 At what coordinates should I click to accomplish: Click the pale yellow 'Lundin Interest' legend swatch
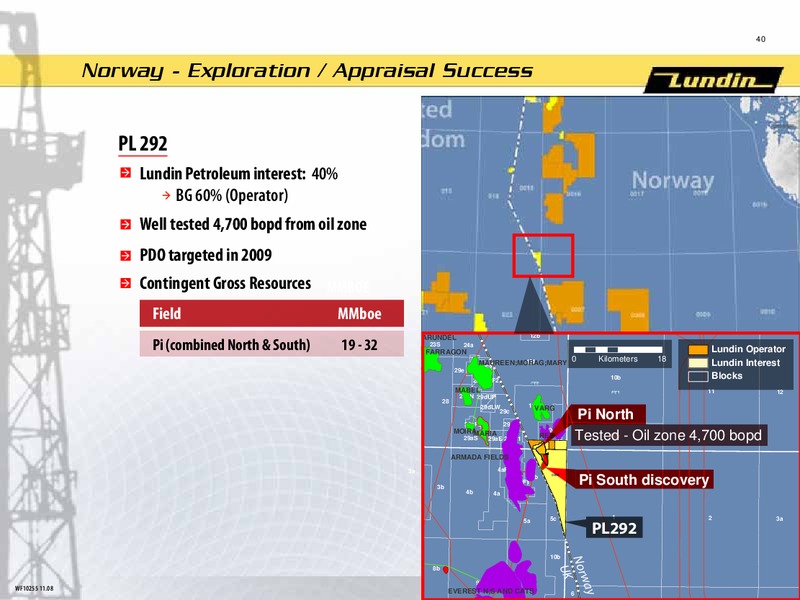tap(698, 363)
